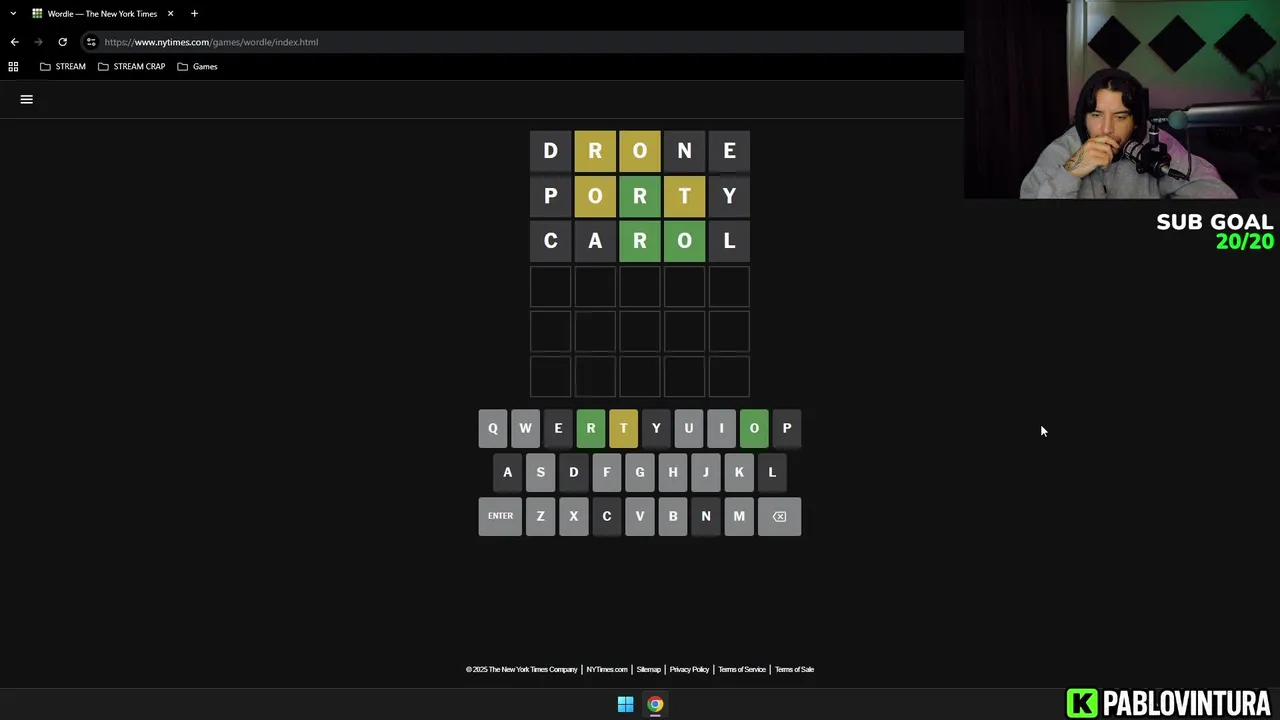Open The New York Times Company footer link
Screen dimensions: 1280x720
pos(521,669)
